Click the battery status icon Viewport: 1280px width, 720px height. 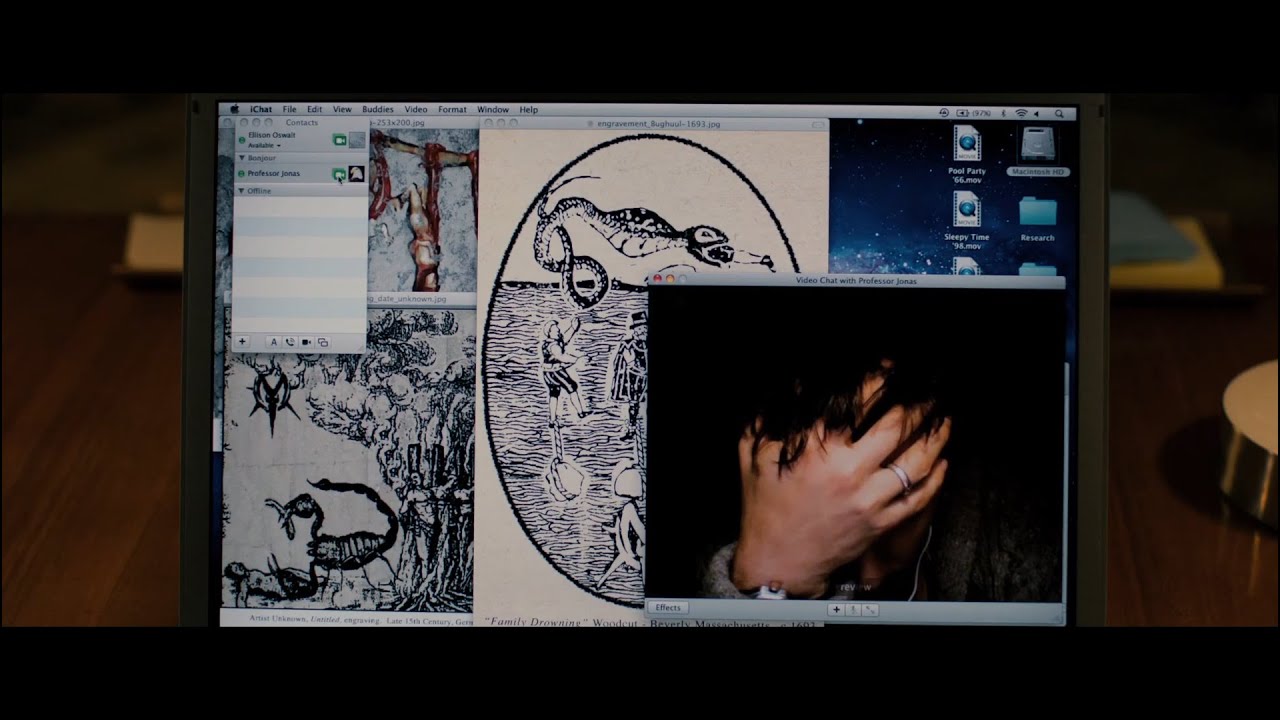pos(963,113)
